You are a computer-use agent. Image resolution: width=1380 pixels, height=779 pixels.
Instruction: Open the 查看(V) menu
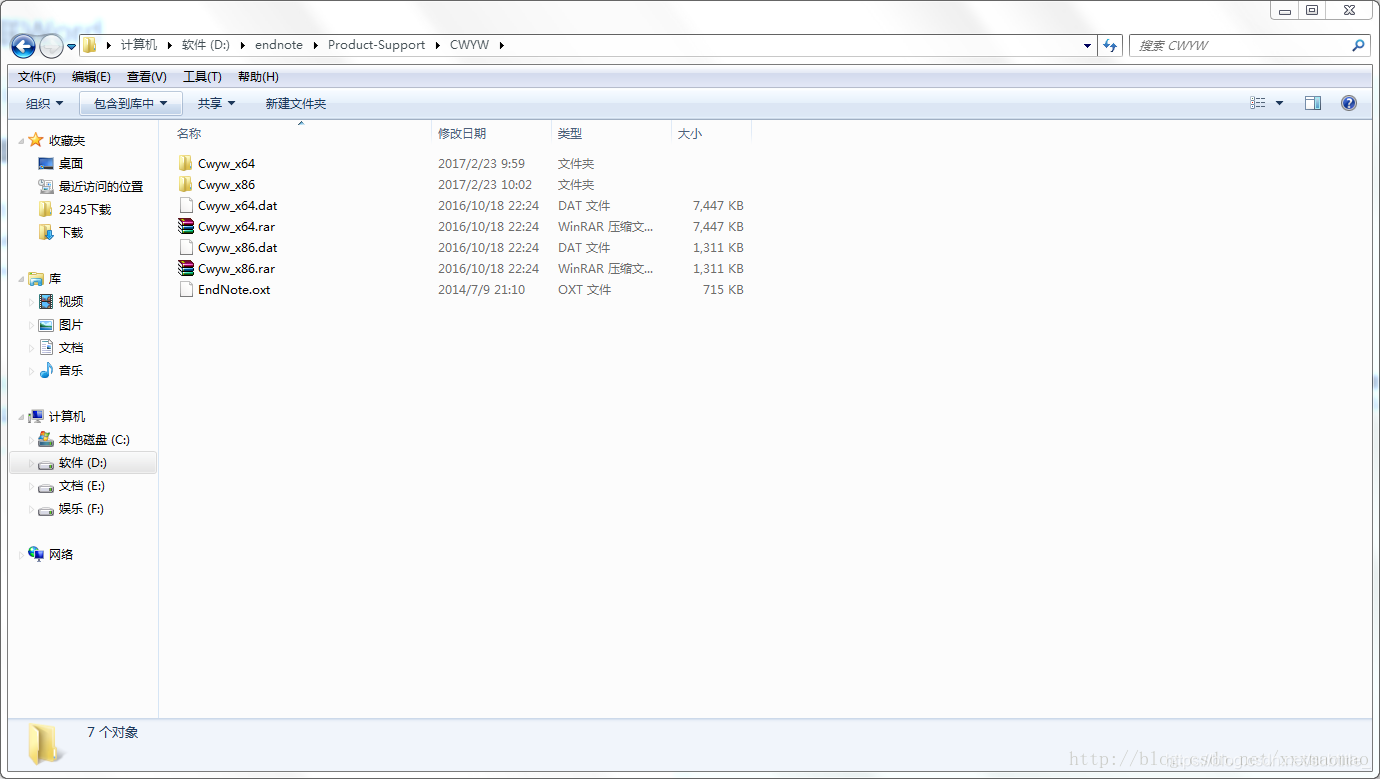pos(146,77)
